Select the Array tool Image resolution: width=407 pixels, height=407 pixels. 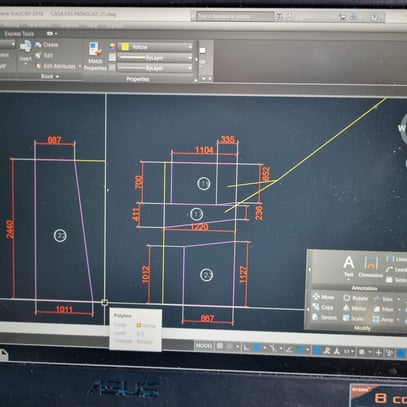[x=383, y=320]
